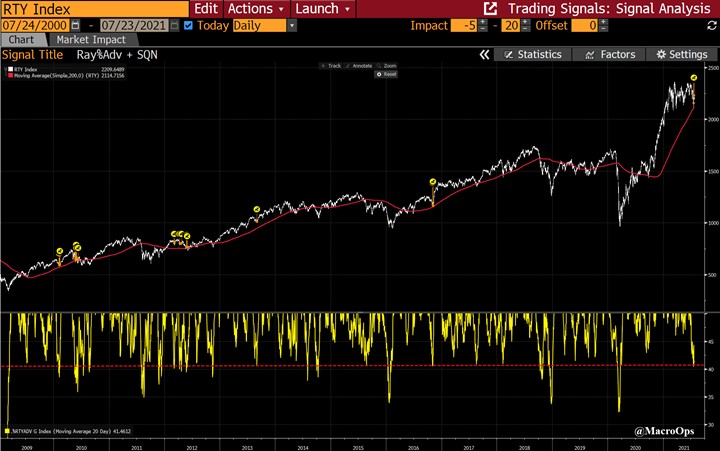720x451 pixels.
Task: Open the Statistics panel
Action: click(533, 54)
